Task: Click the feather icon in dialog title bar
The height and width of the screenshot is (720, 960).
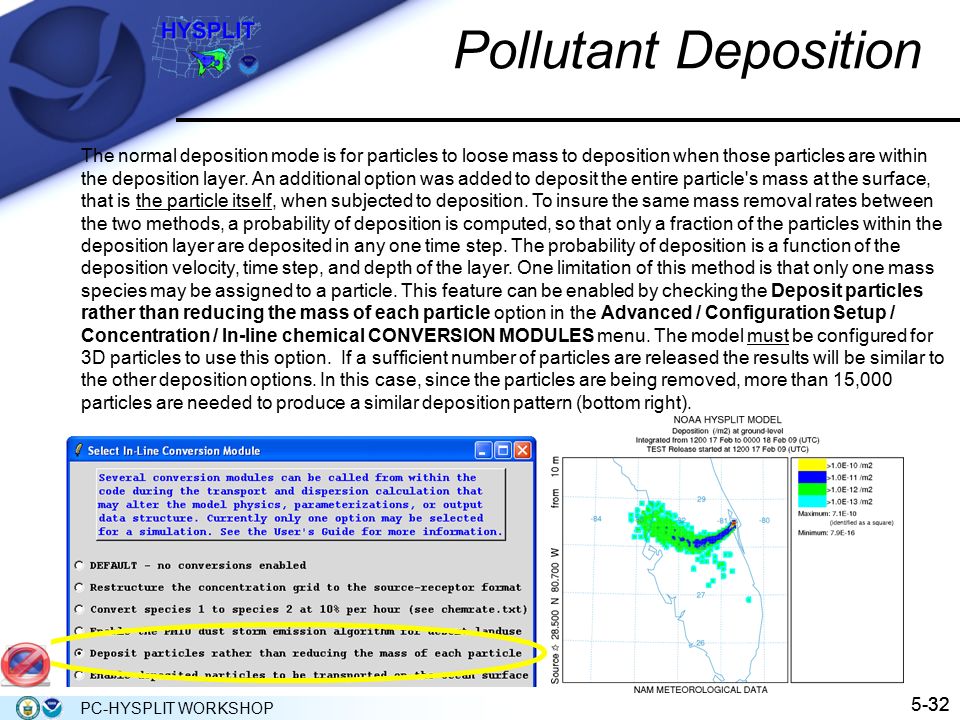Action: pyautogui.click(x=78, y=450)
